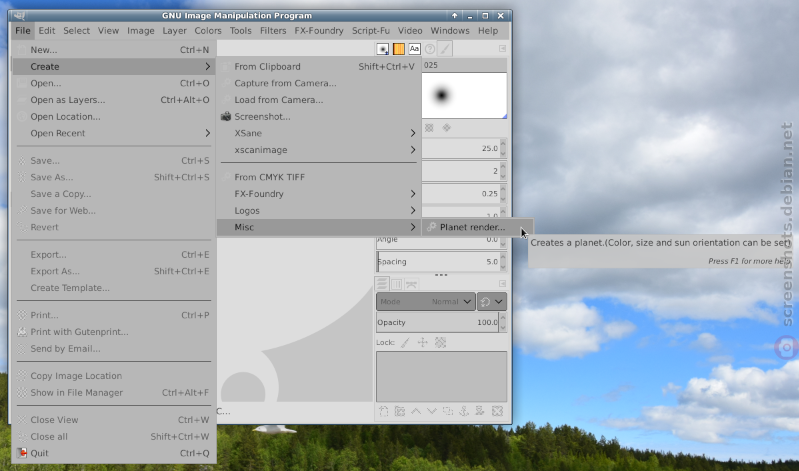
Task: Click the Quit exit icon in File menu
Action: pyautogui.click(x=22, y=453)
